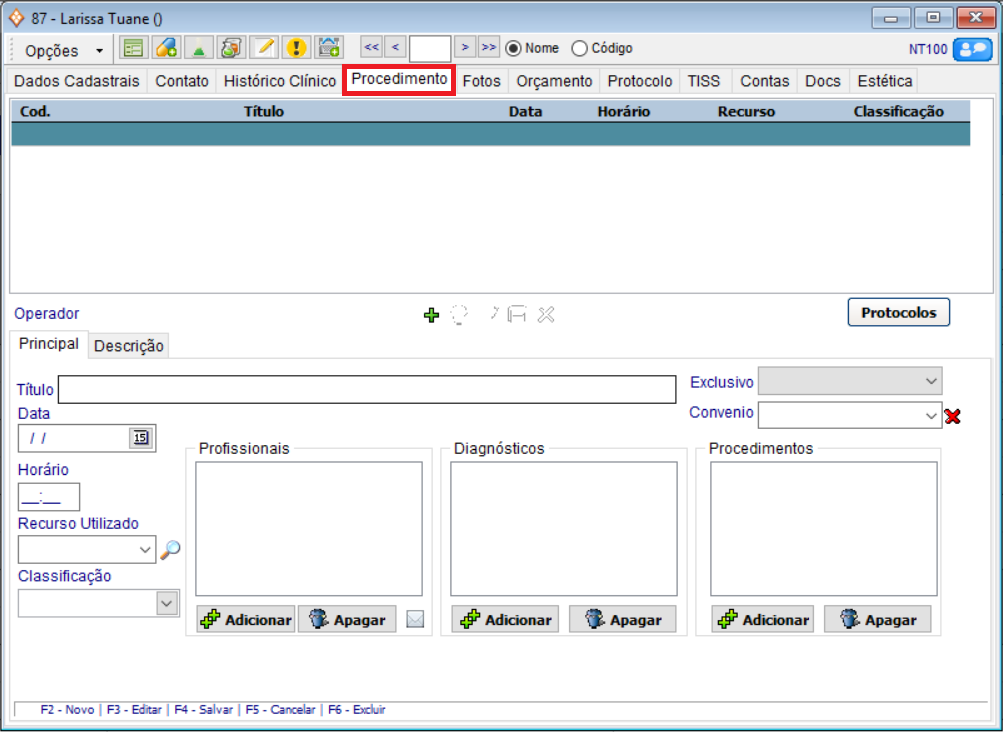Click the Protocolos button

point(898,312)
